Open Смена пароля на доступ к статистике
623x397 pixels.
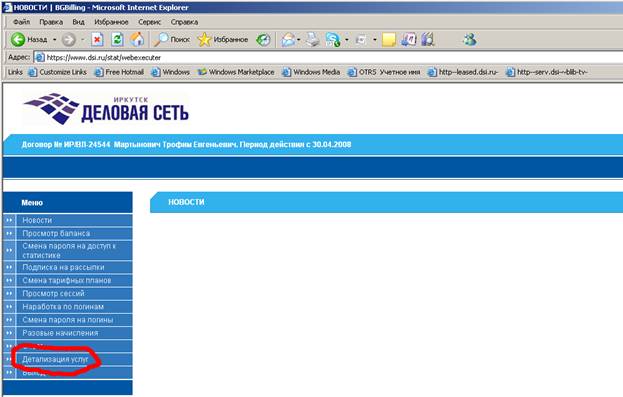(x=69, y=250)
